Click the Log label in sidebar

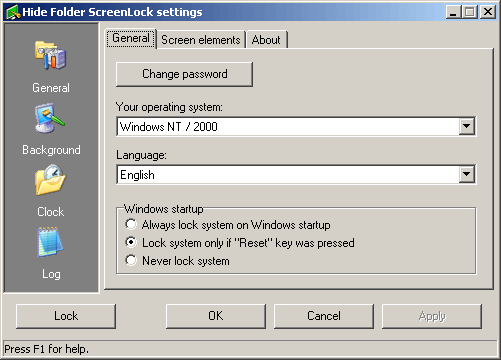51,274
